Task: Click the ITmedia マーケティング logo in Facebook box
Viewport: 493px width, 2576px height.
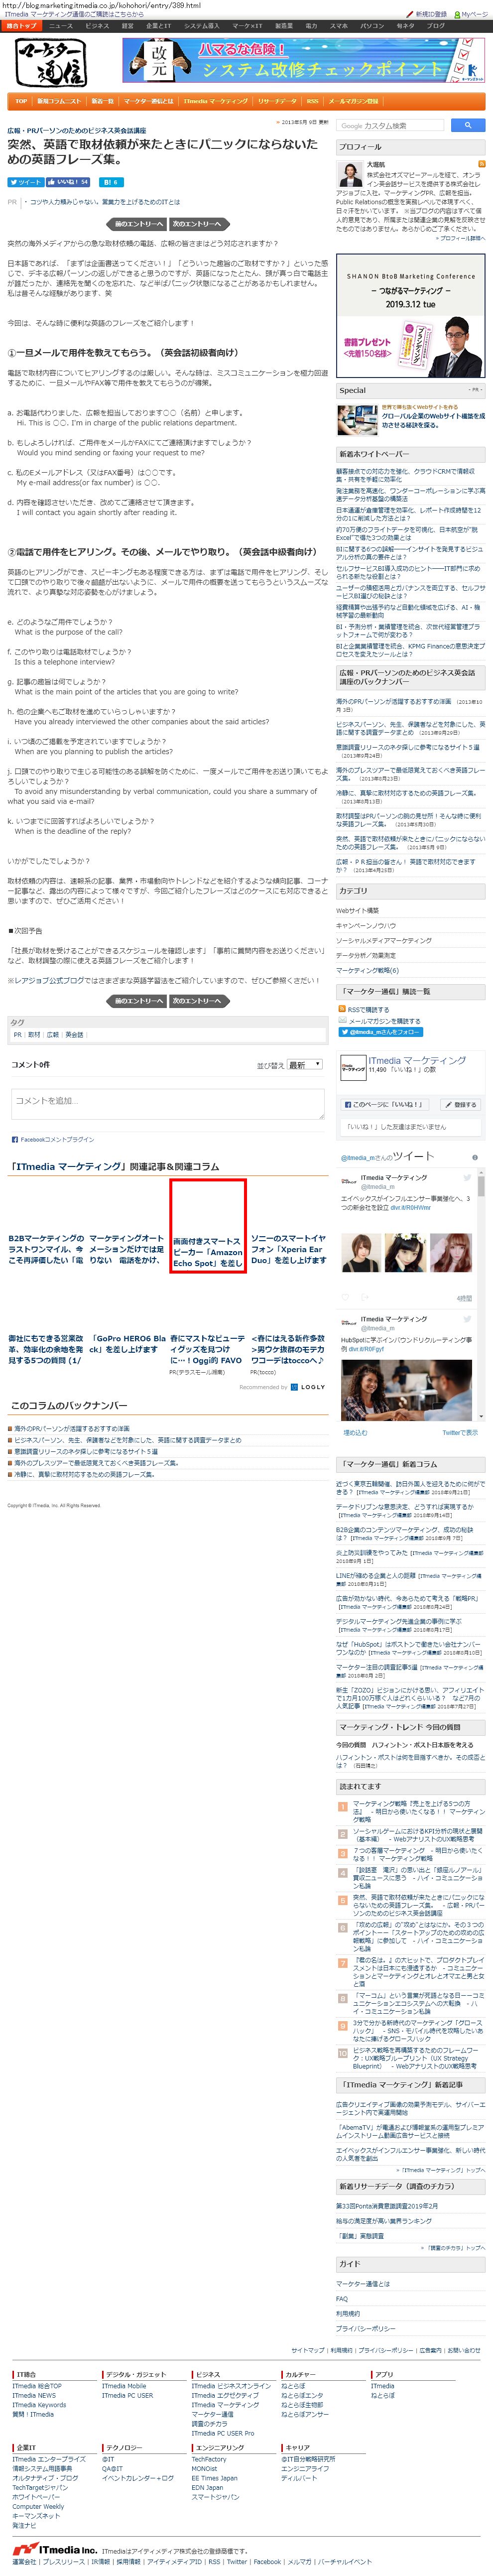Action: pyautogui.click(x=353, y=1067)
